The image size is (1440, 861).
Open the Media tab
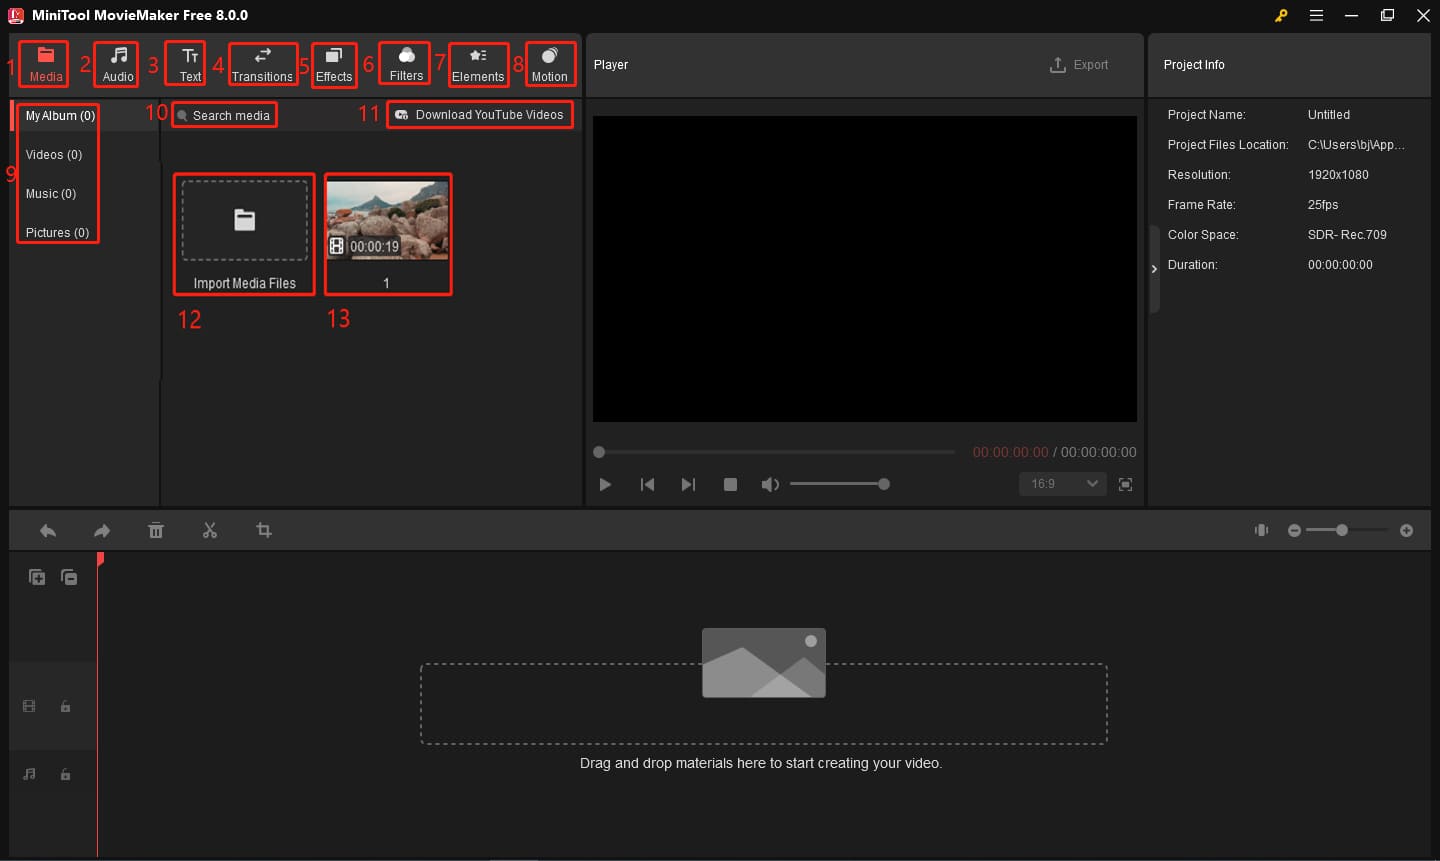click(x=45, y=64)
